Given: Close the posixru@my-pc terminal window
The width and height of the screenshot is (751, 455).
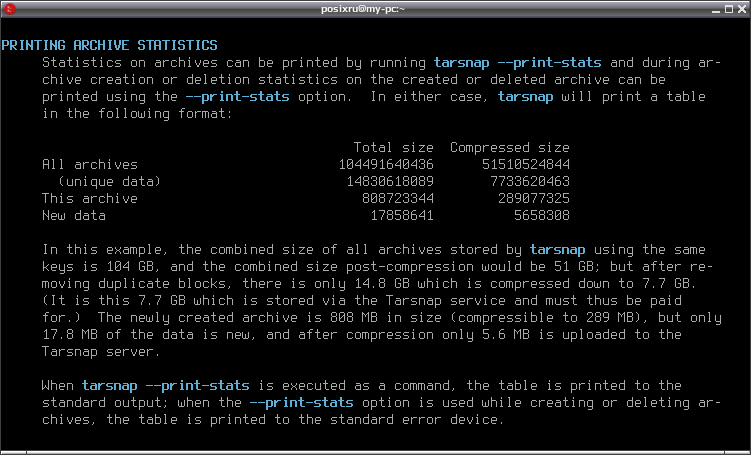Looking at the screenshot, I should point(742,9).
